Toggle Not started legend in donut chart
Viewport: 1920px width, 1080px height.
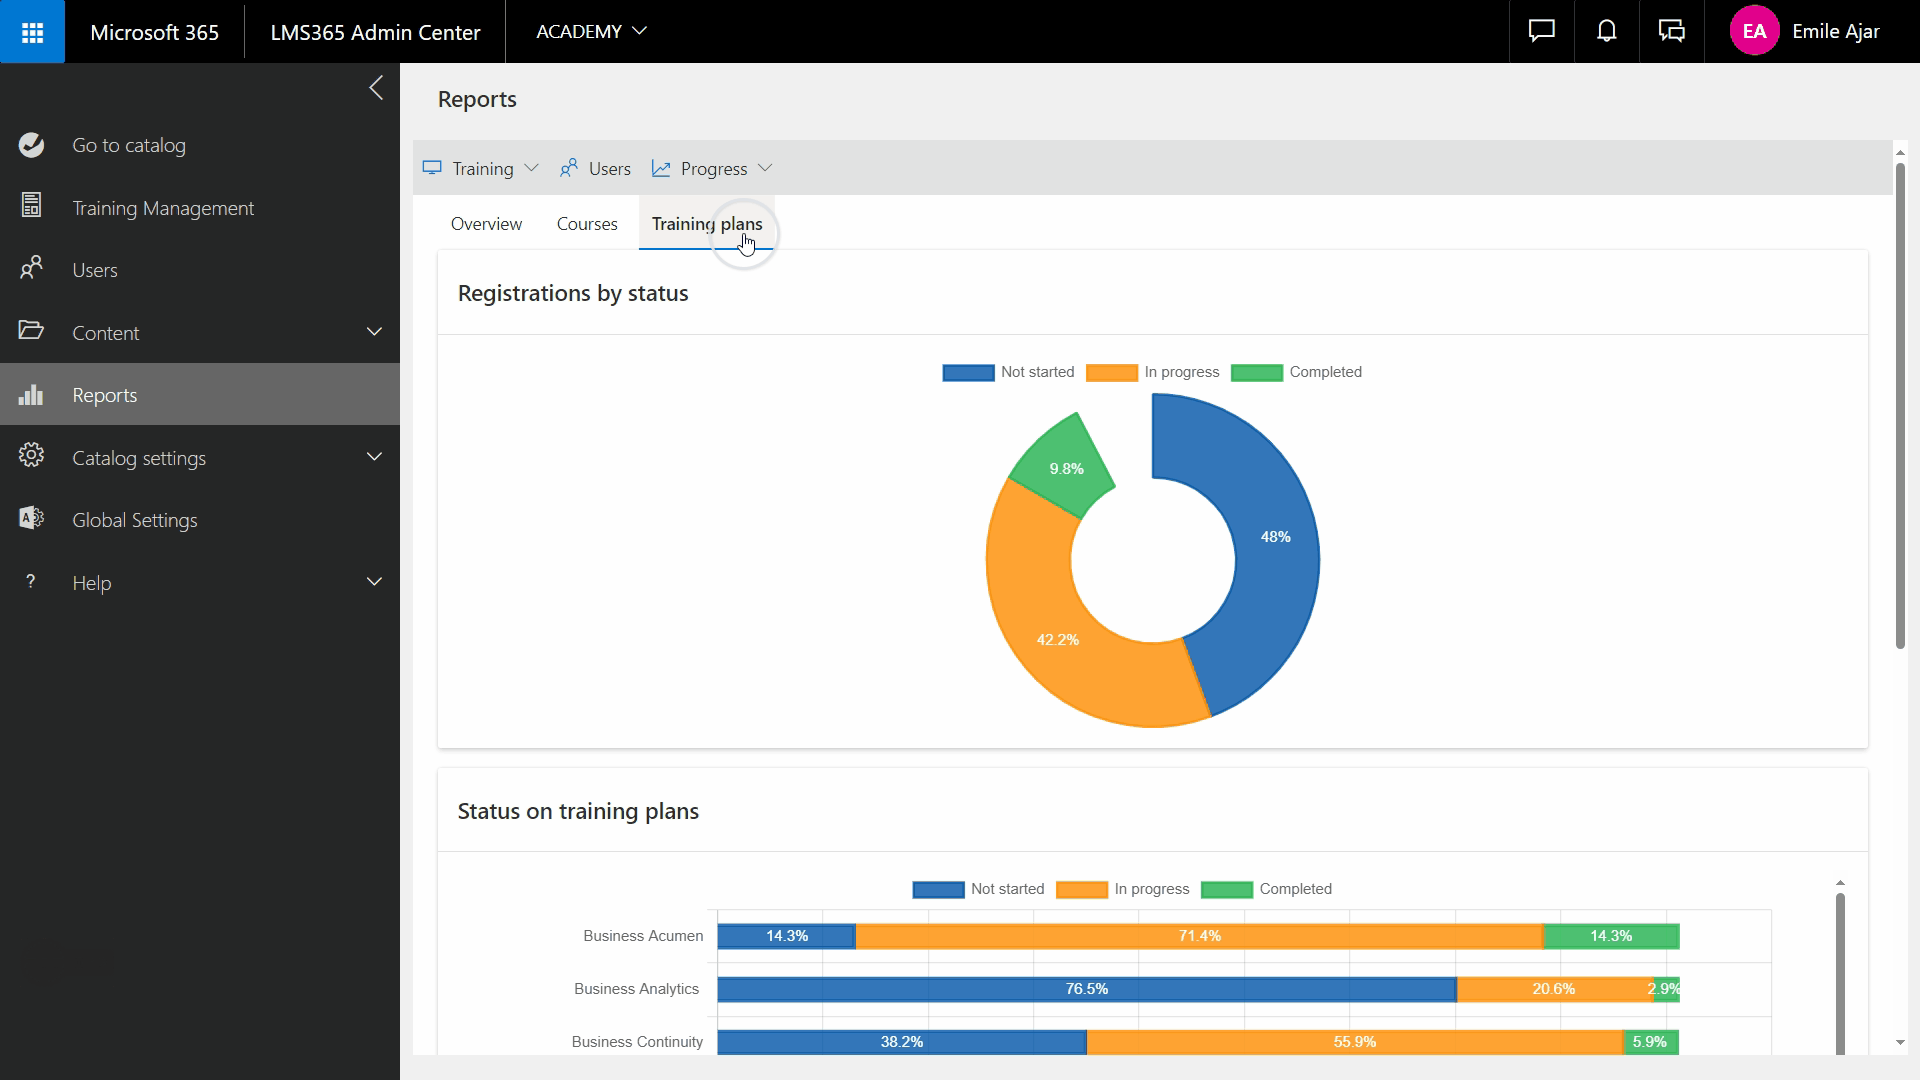[1008, 372]
